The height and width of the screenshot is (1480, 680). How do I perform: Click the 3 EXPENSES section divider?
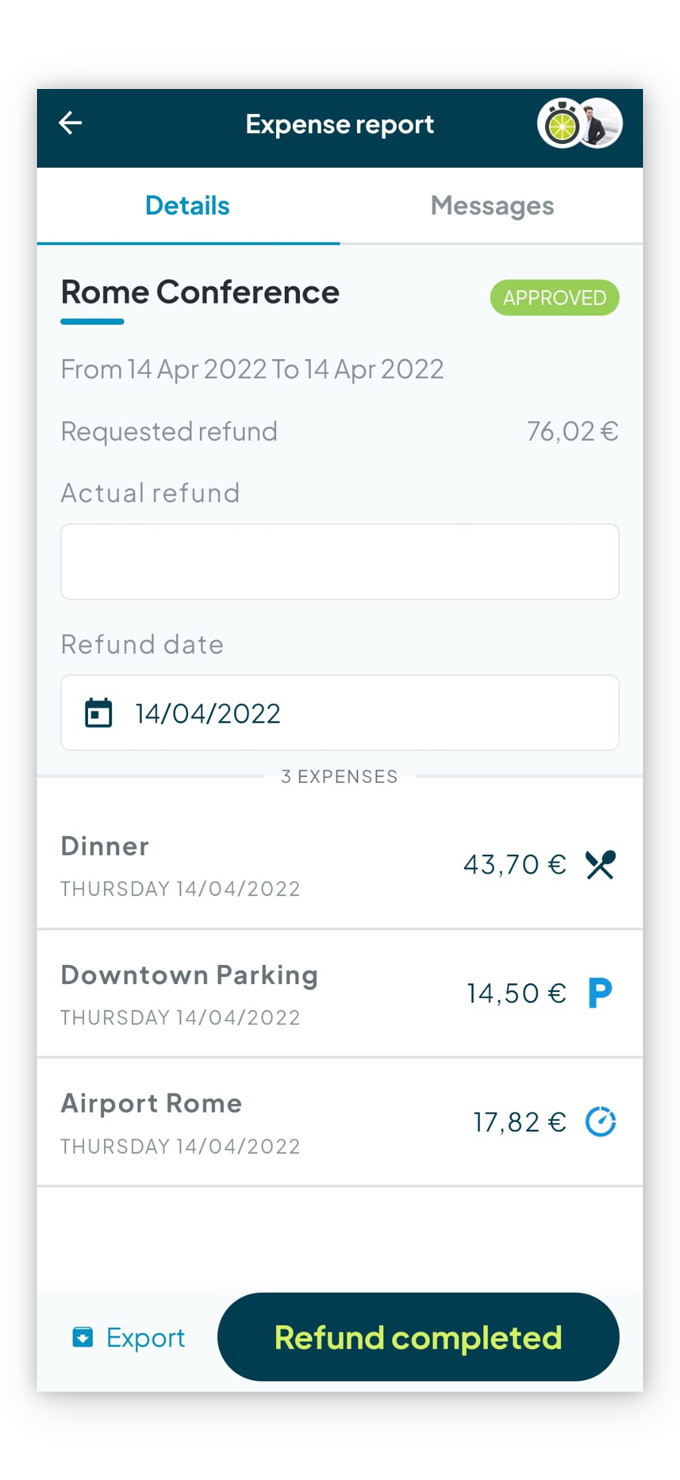coord(340,776)
